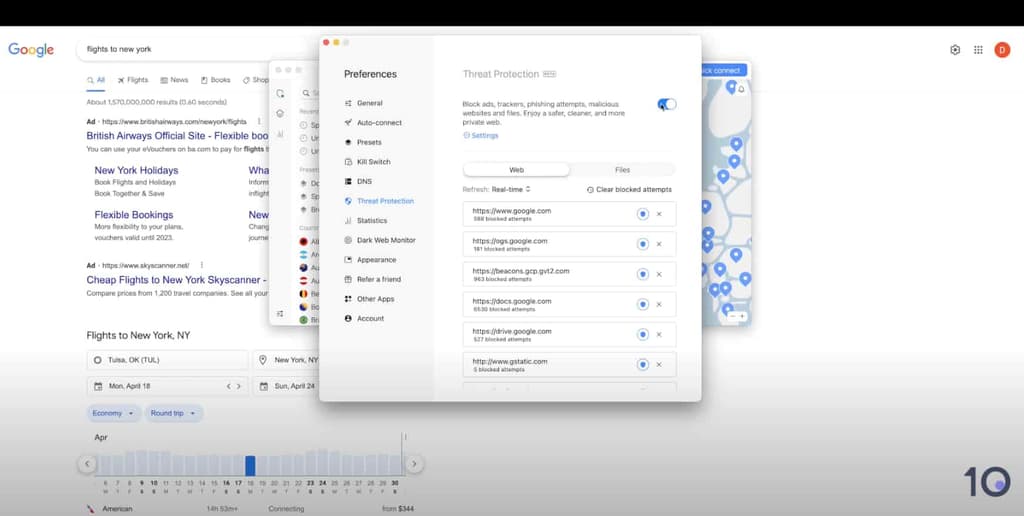1024x516 pixels.
Task: Open the Round trip dropdown
Action: point(174,413)
